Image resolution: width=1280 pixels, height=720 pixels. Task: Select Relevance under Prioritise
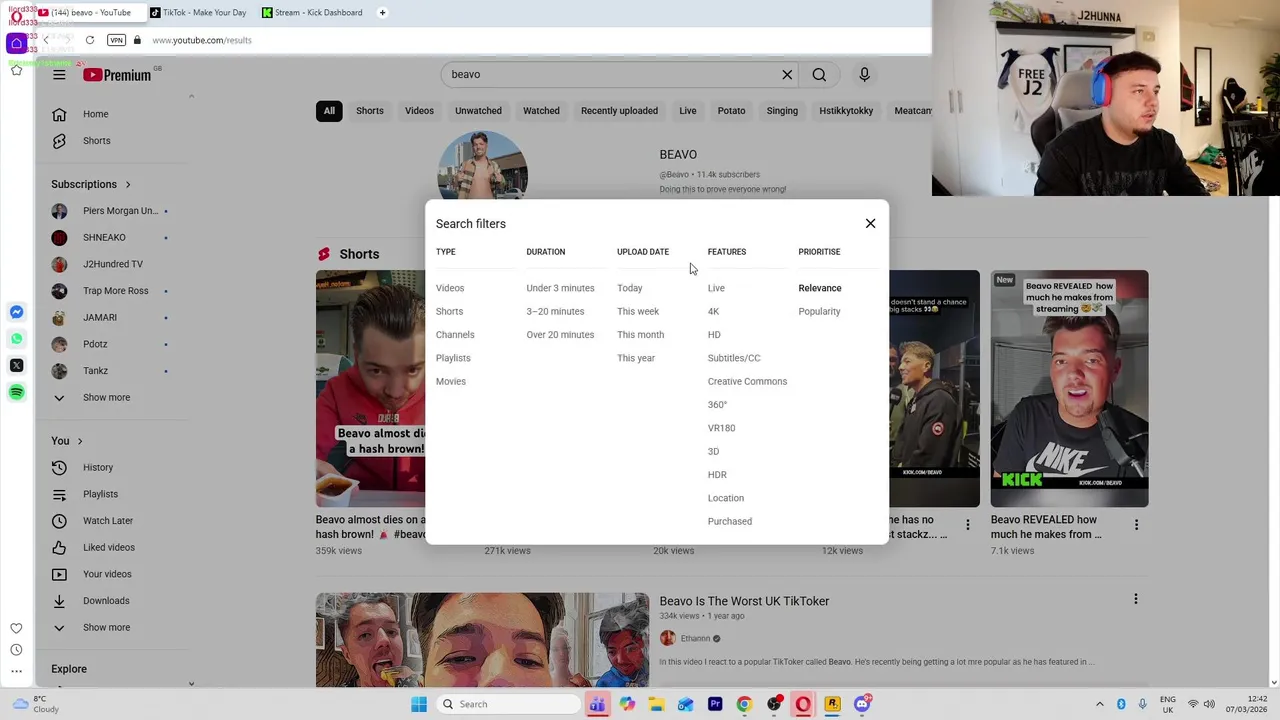(x=820, y=288)
